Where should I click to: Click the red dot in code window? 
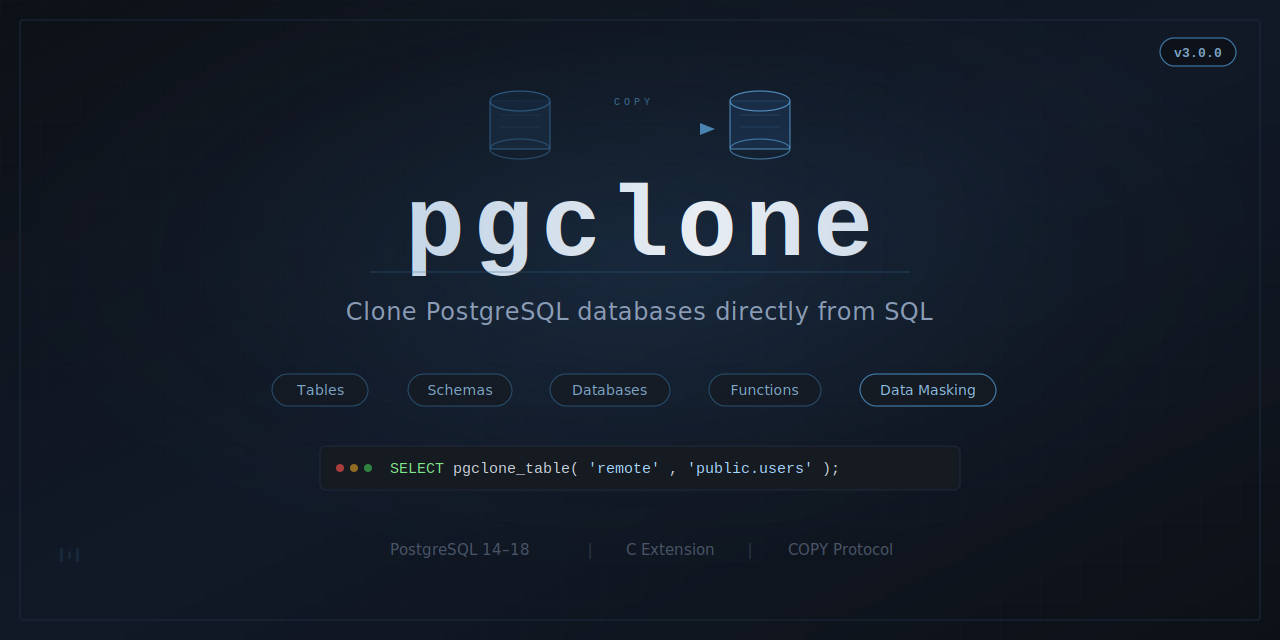click(340, 468)
